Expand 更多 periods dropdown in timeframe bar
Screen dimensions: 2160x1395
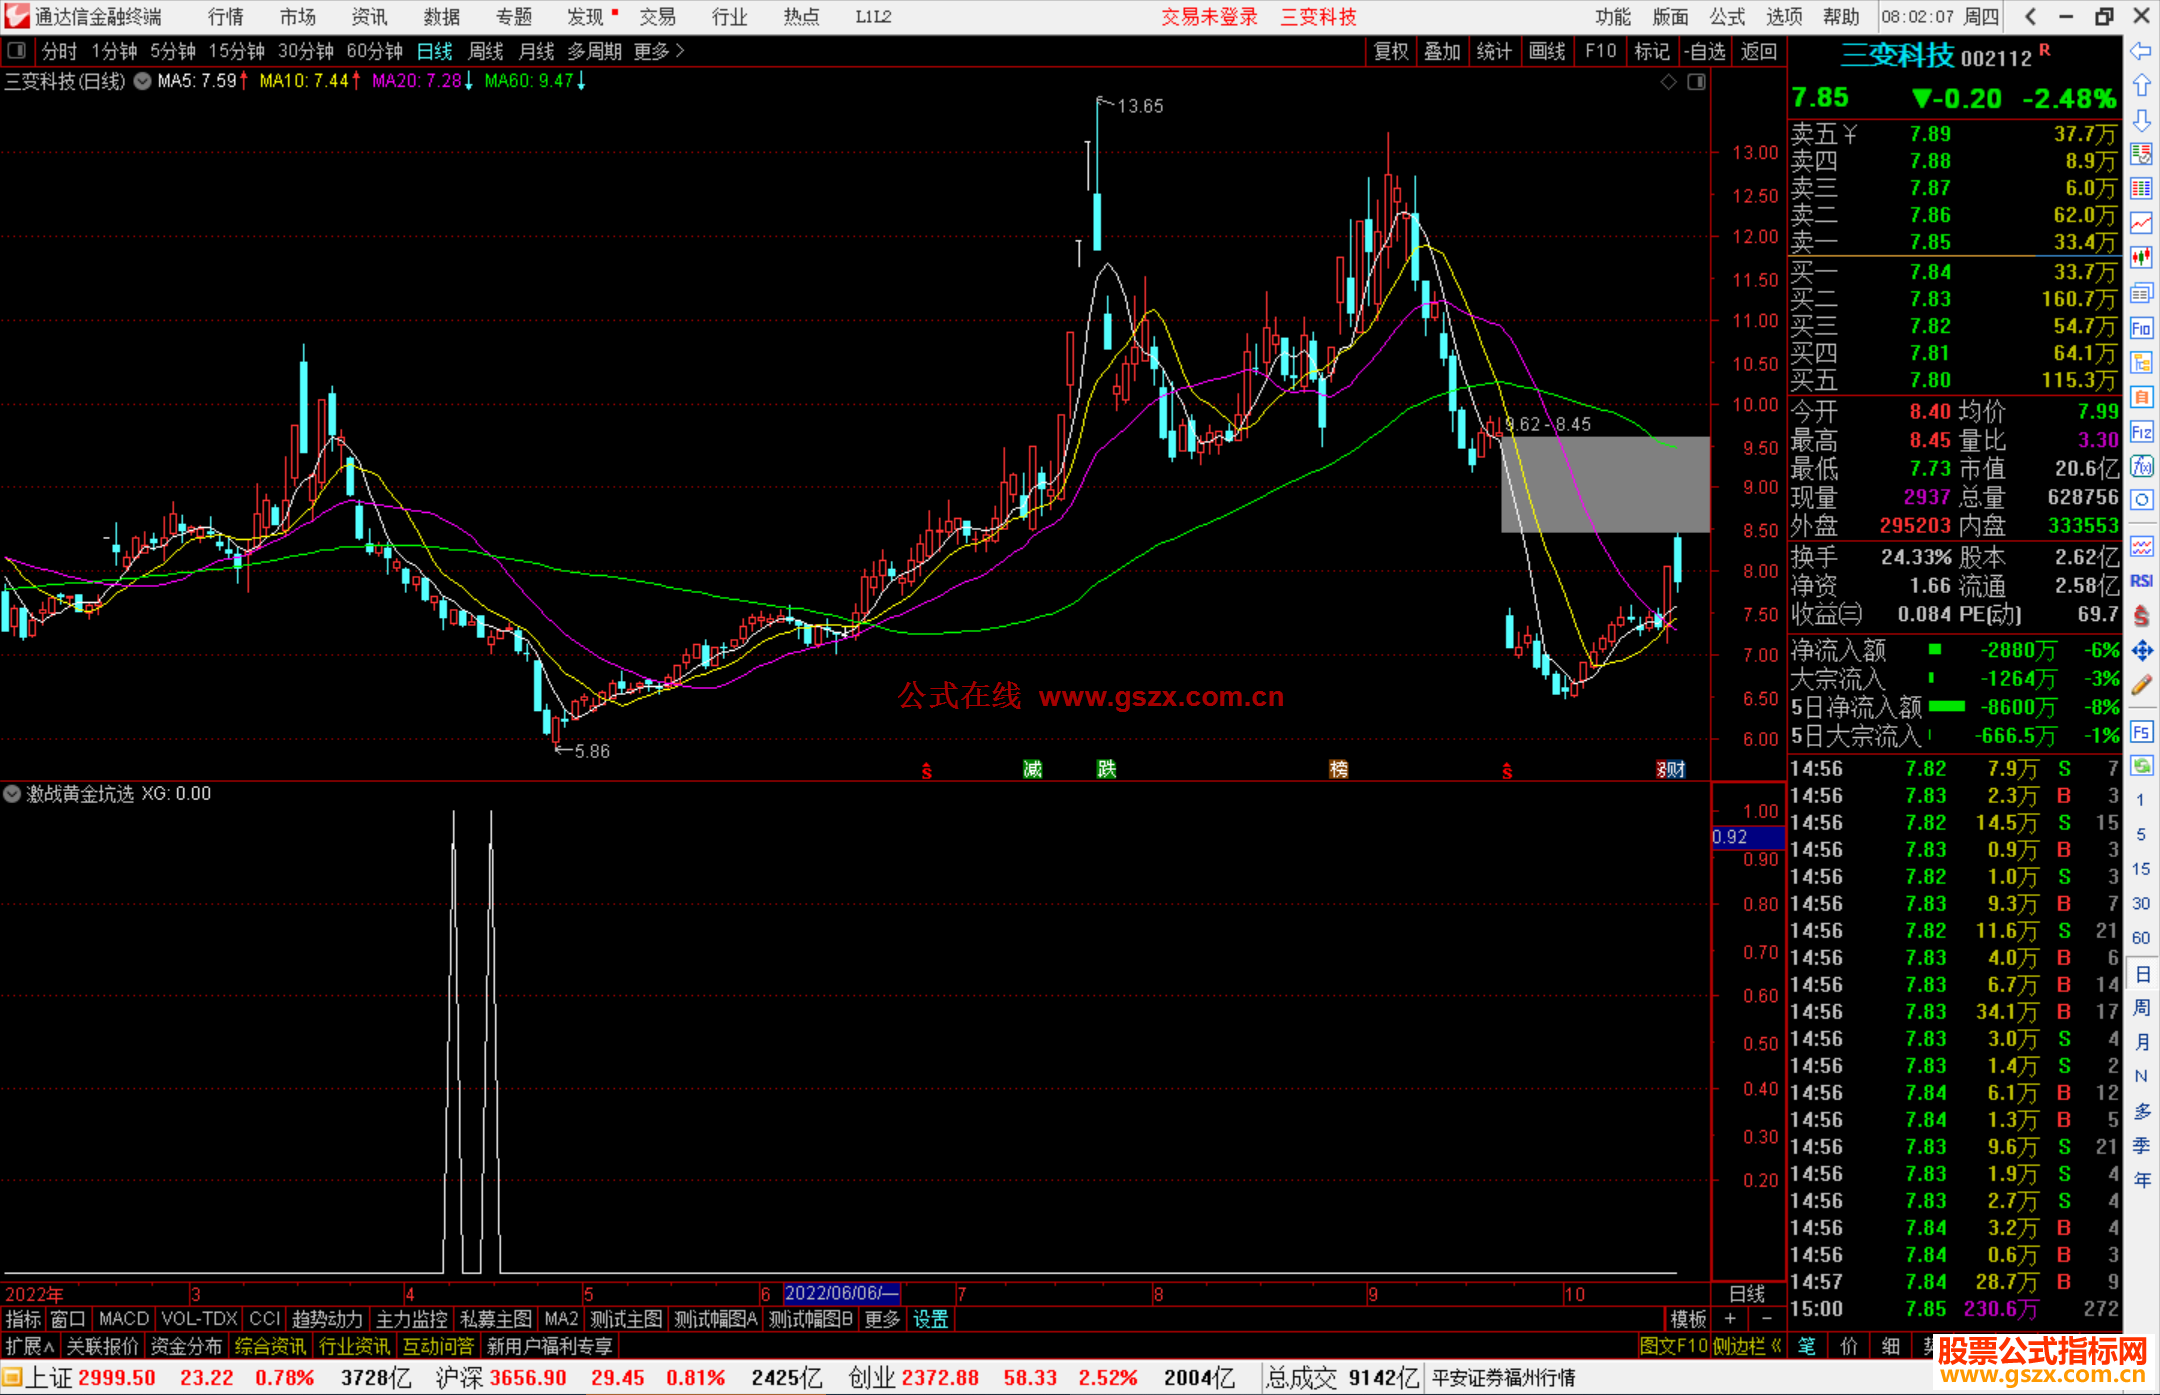click(658, 51)
